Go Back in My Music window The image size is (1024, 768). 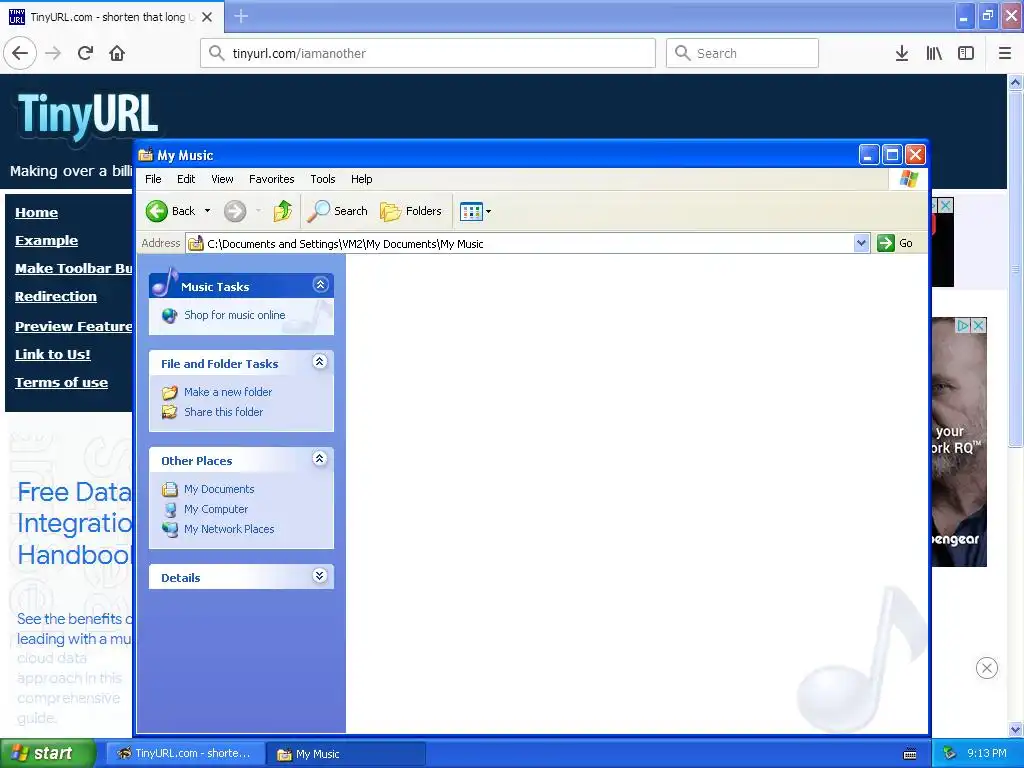[x=170, y=211]
